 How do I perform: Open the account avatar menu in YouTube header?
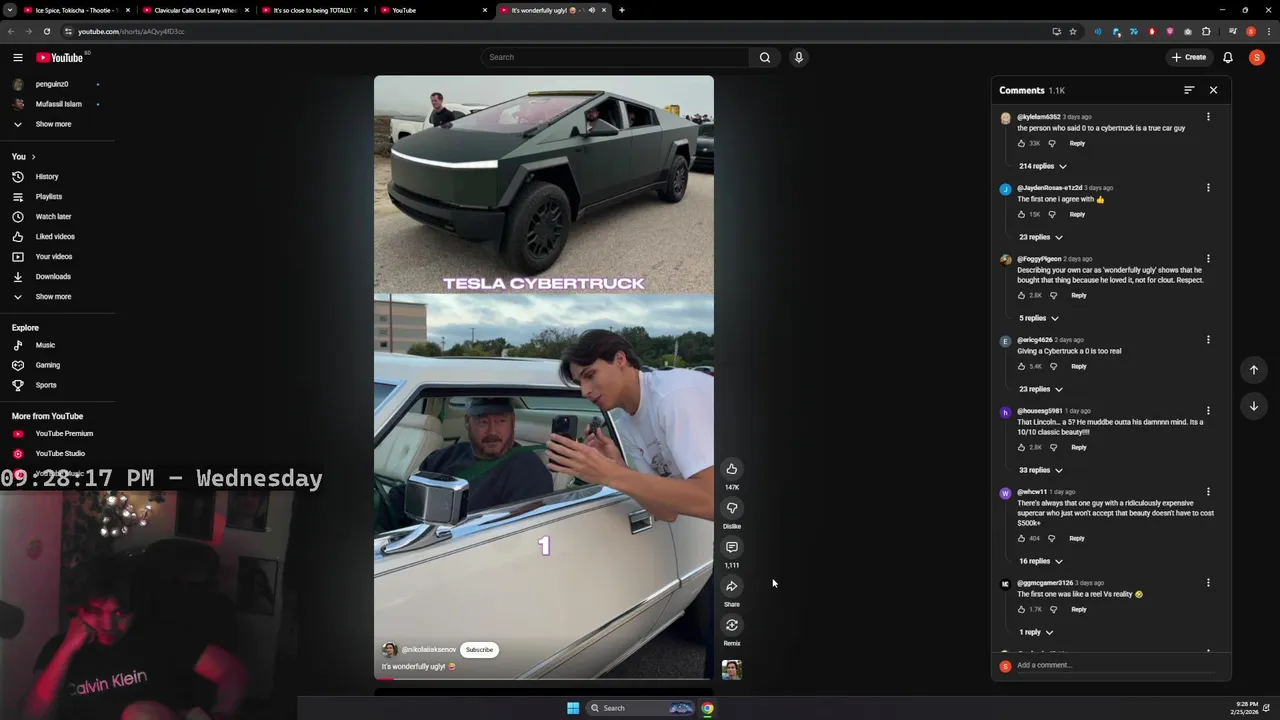click(1257, 57)
